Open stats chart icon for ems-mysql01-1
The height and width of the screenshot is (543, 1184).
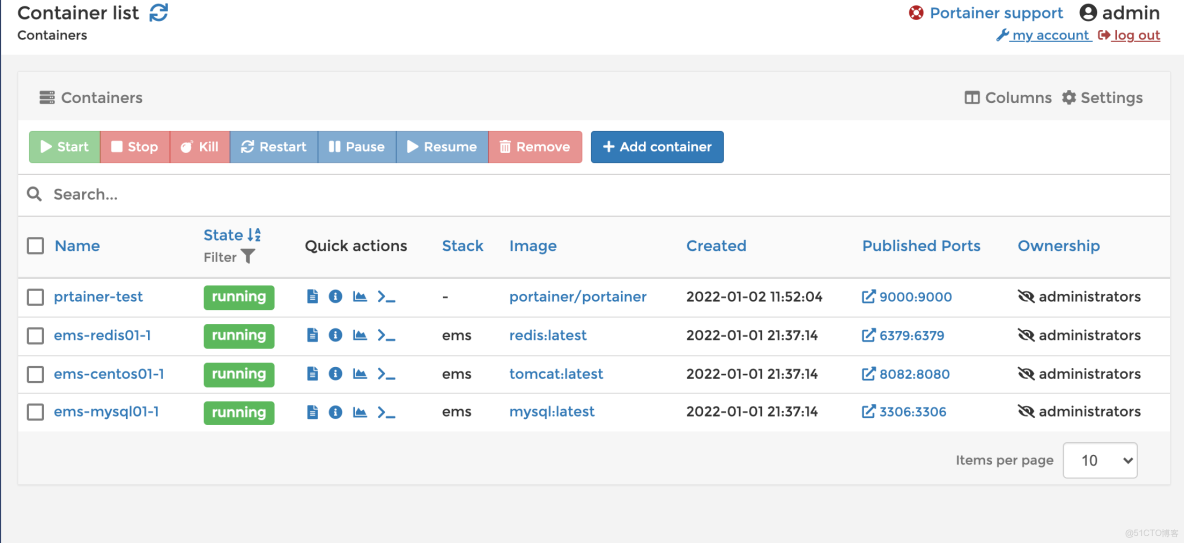(360, 412)
